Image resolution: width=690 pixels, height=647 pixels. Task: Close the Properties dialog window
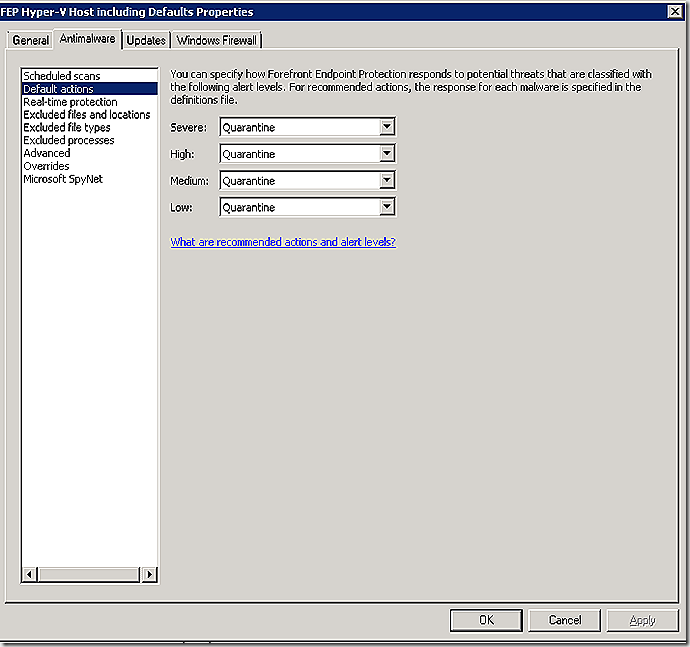point(675,11)
